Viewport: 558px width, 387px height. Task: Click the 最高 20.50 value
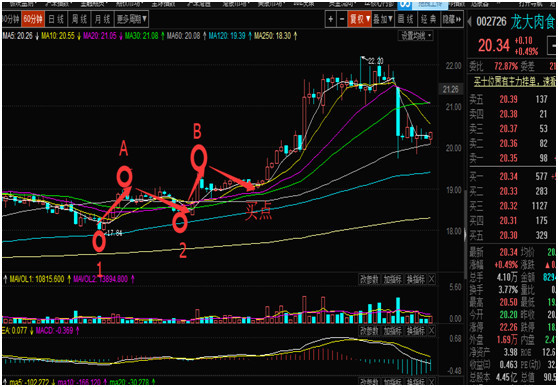click(x=508, y=303)
